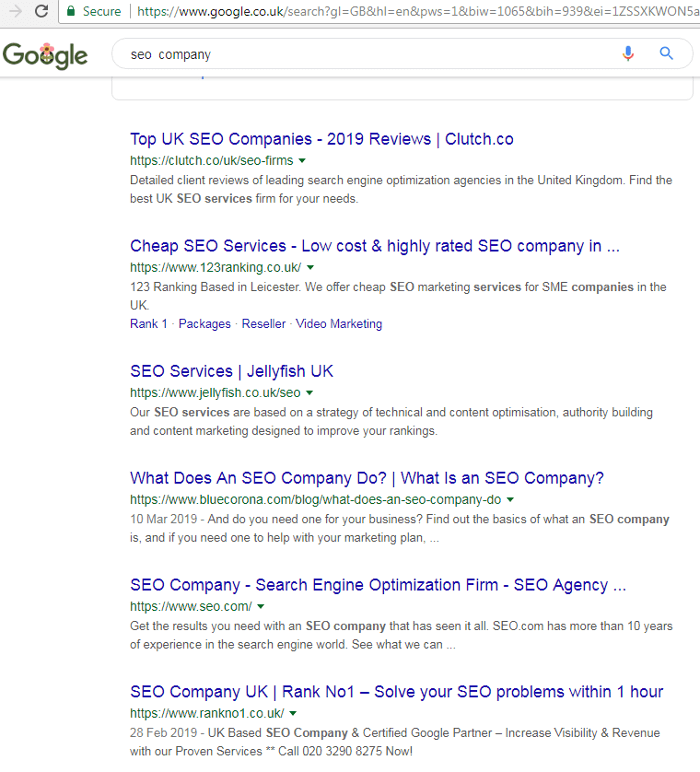This screenshot has height=772, width=700.
Task: Click the blue search magnifier icon
Action: pyautogui.click(x=667, y=54)
